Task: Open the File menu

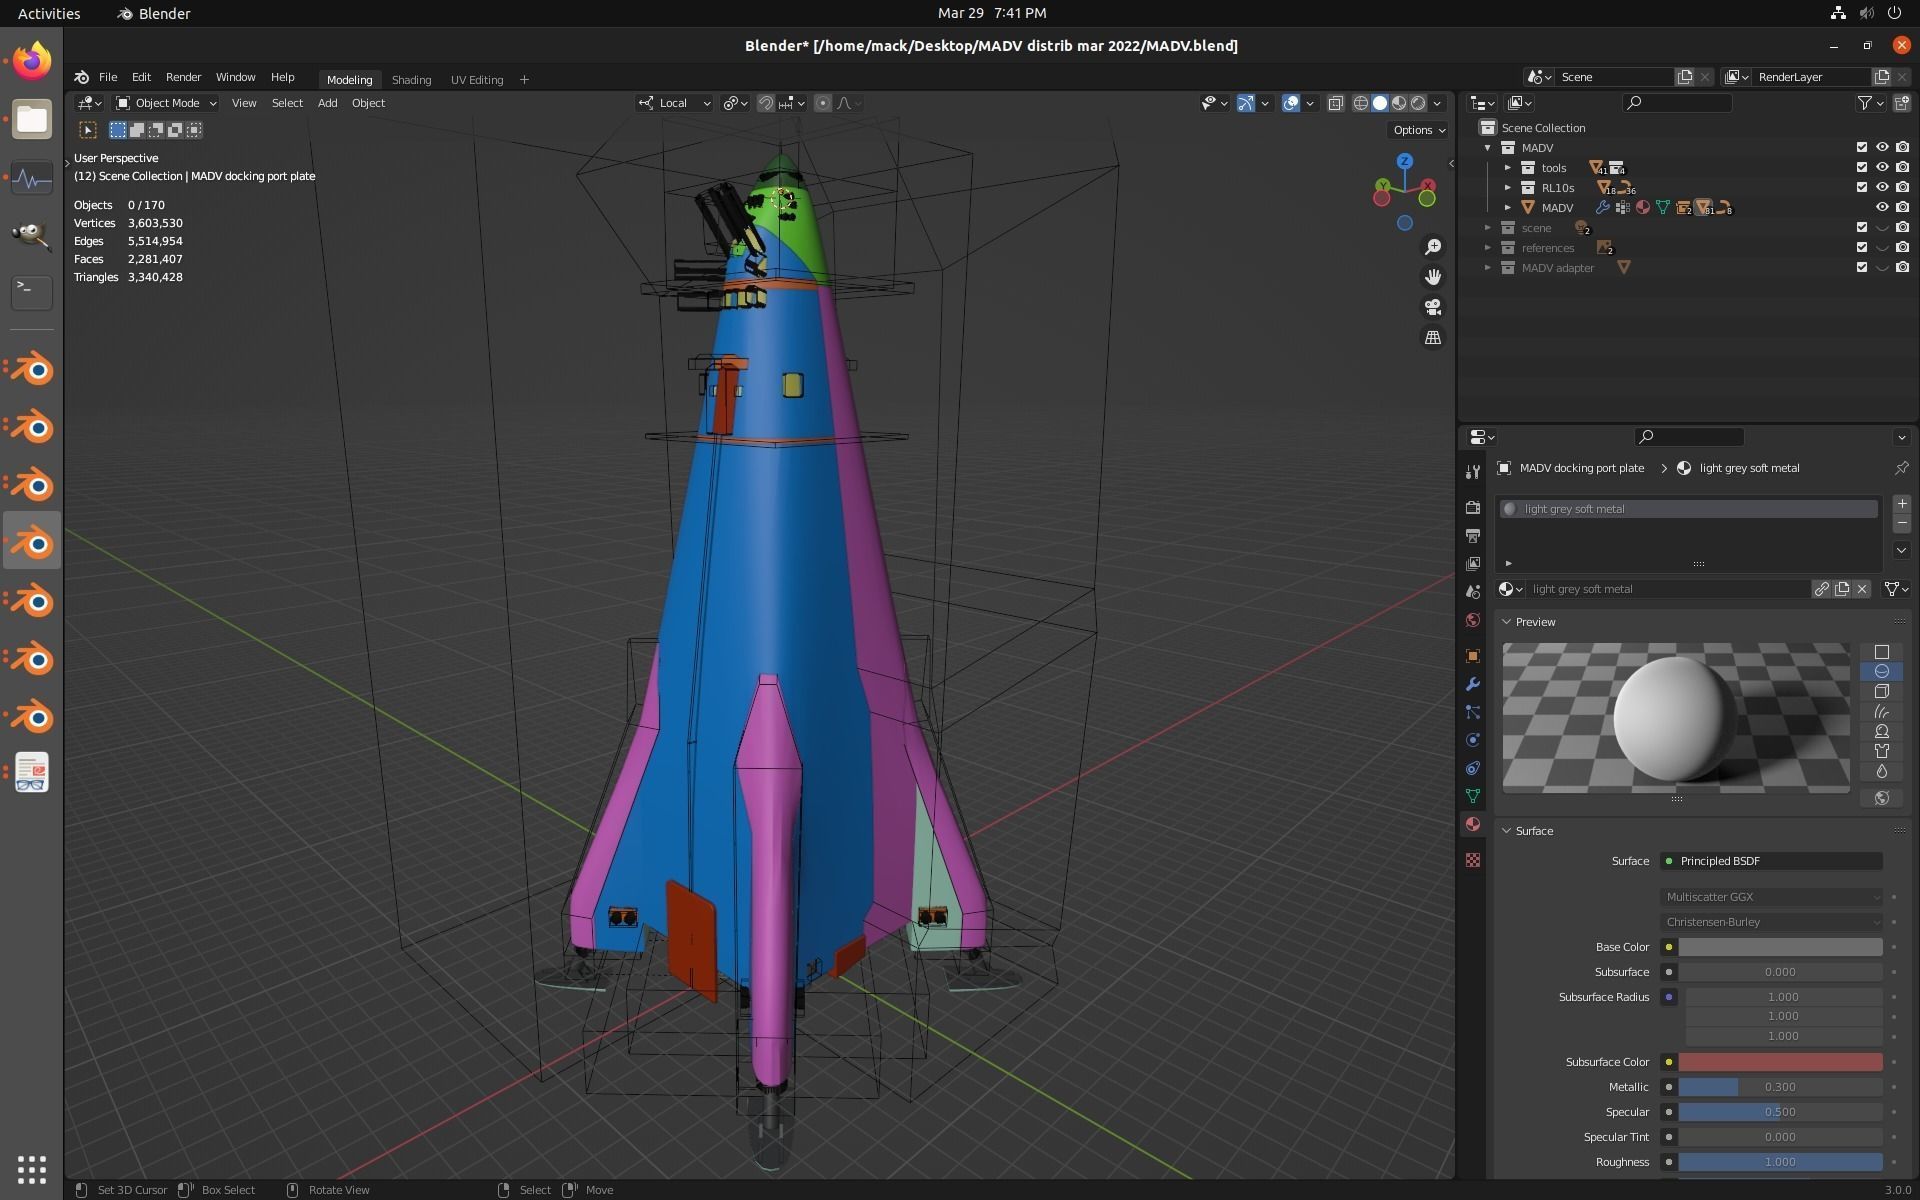Action: point(107,77)
